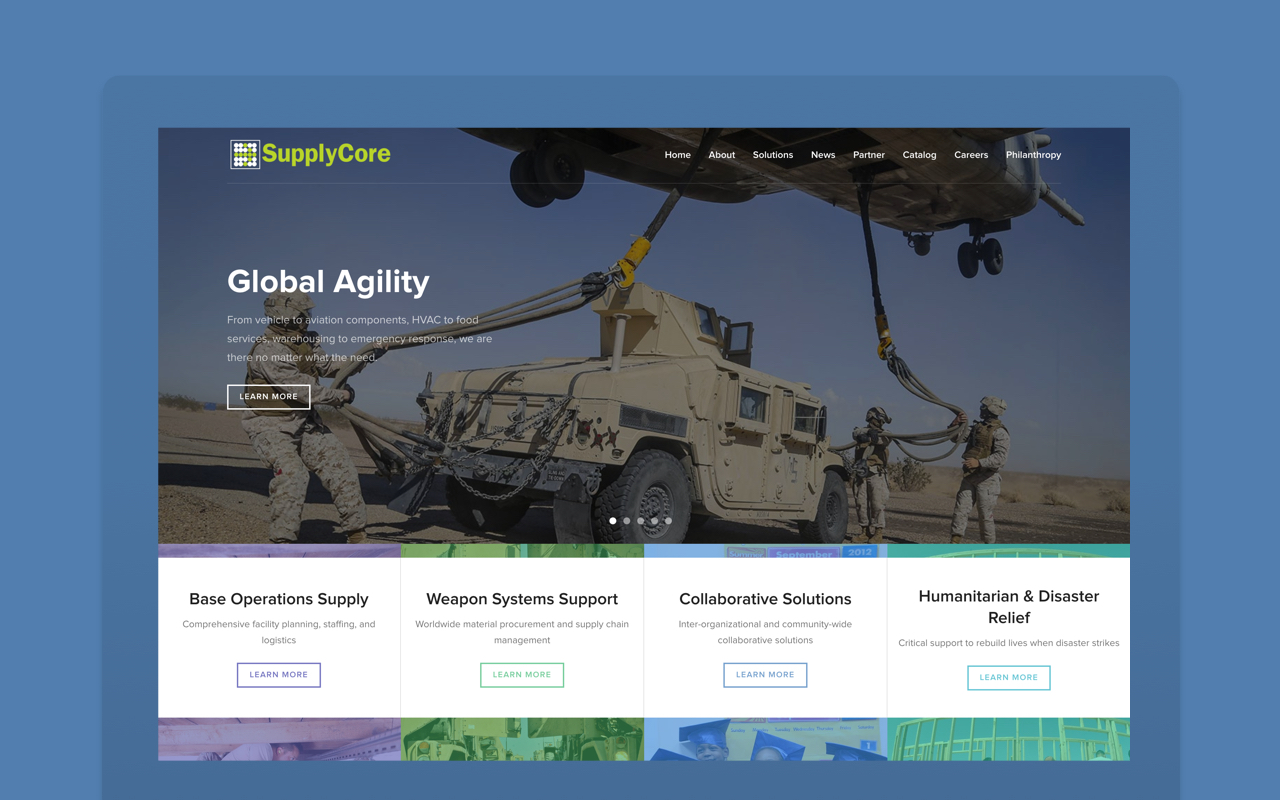Open the Home navigation item
Image resolution: width=1280 pixels, height=800 pixels.
click(x=677, y=155)
